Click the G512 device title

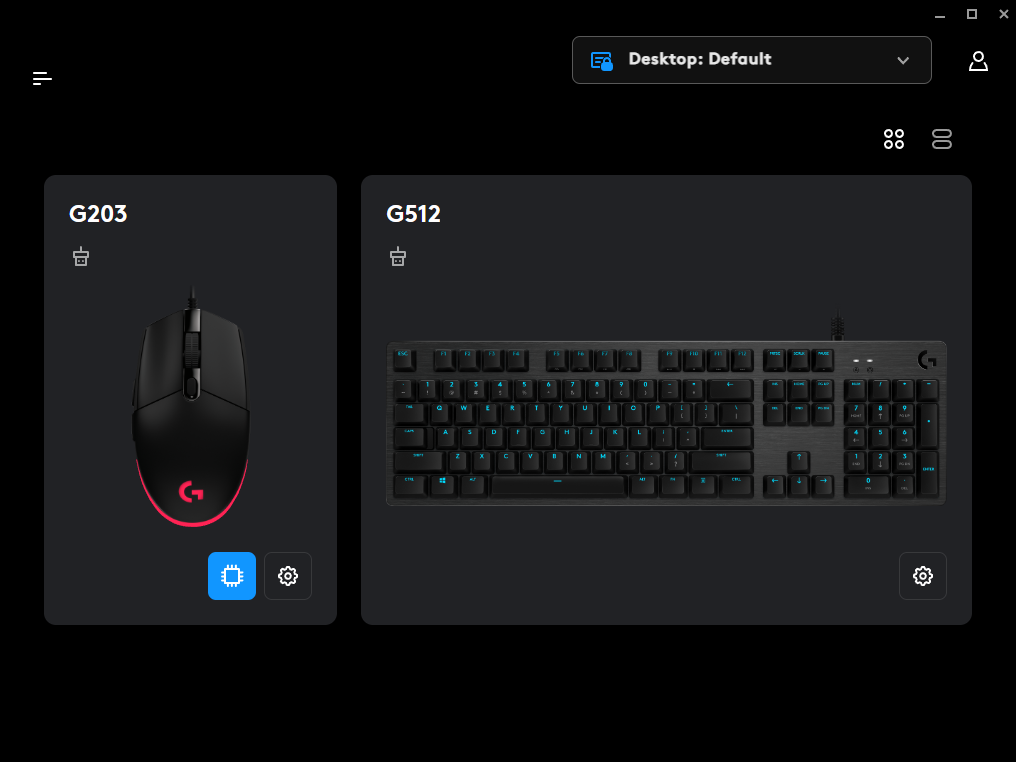413,214
